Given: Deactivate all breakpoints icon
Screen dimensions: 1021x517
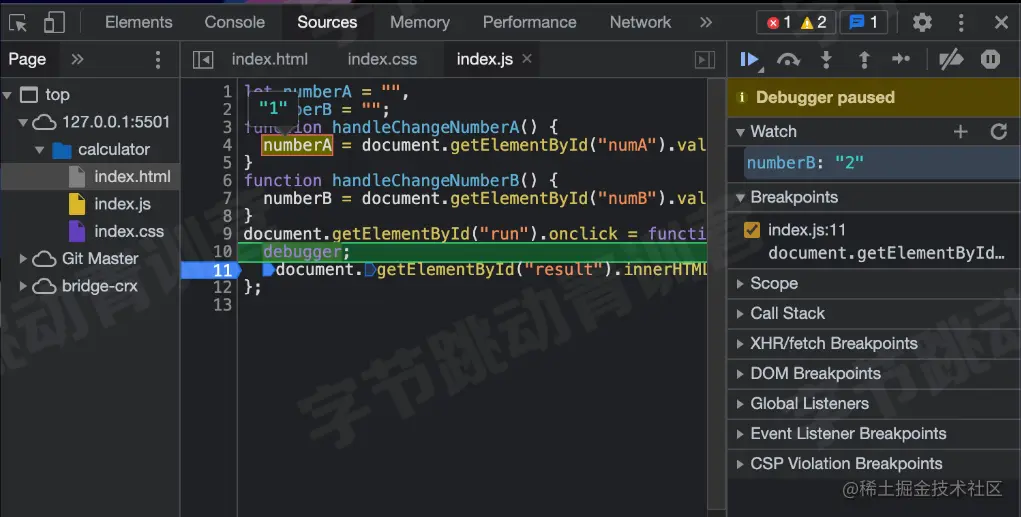Looking at the screenshot, I should [x=951, y=60].
